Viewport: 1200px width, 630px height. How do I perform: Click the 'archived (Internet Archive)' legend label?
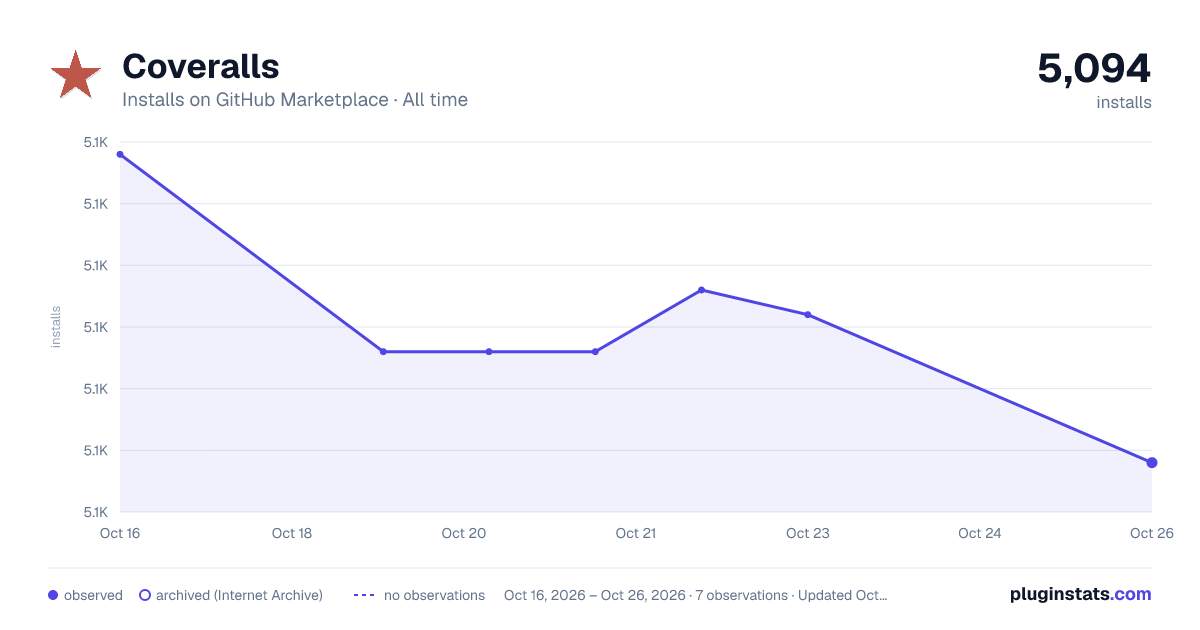(x=239, y=595)
